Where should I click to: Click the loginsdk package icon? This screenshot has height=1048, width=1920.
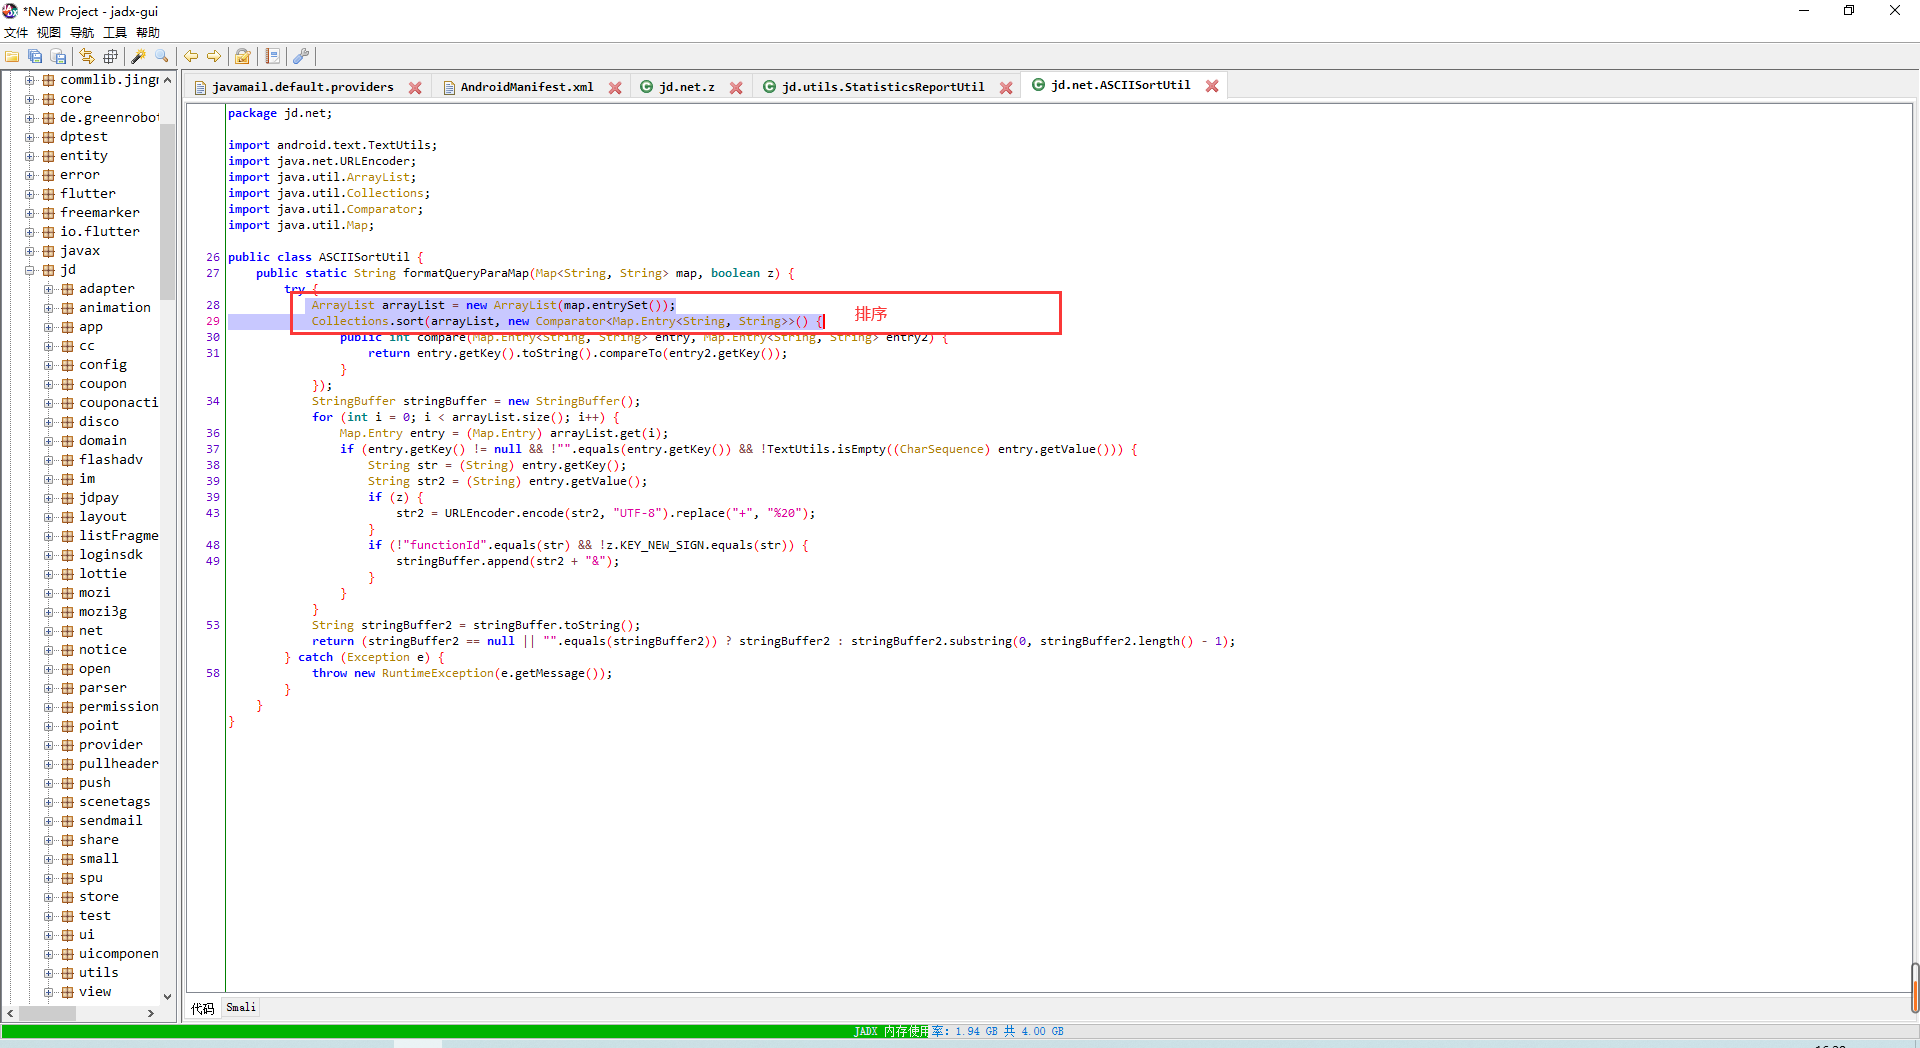[x=67, y=555]
